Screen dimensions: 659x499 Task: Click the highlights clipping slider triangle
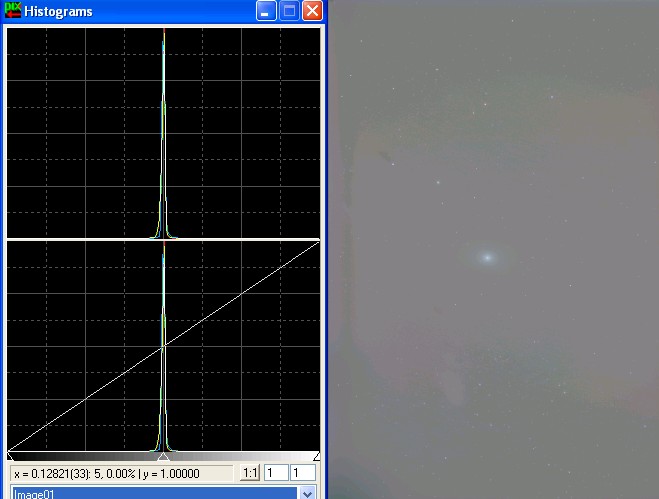click(317, 457)
